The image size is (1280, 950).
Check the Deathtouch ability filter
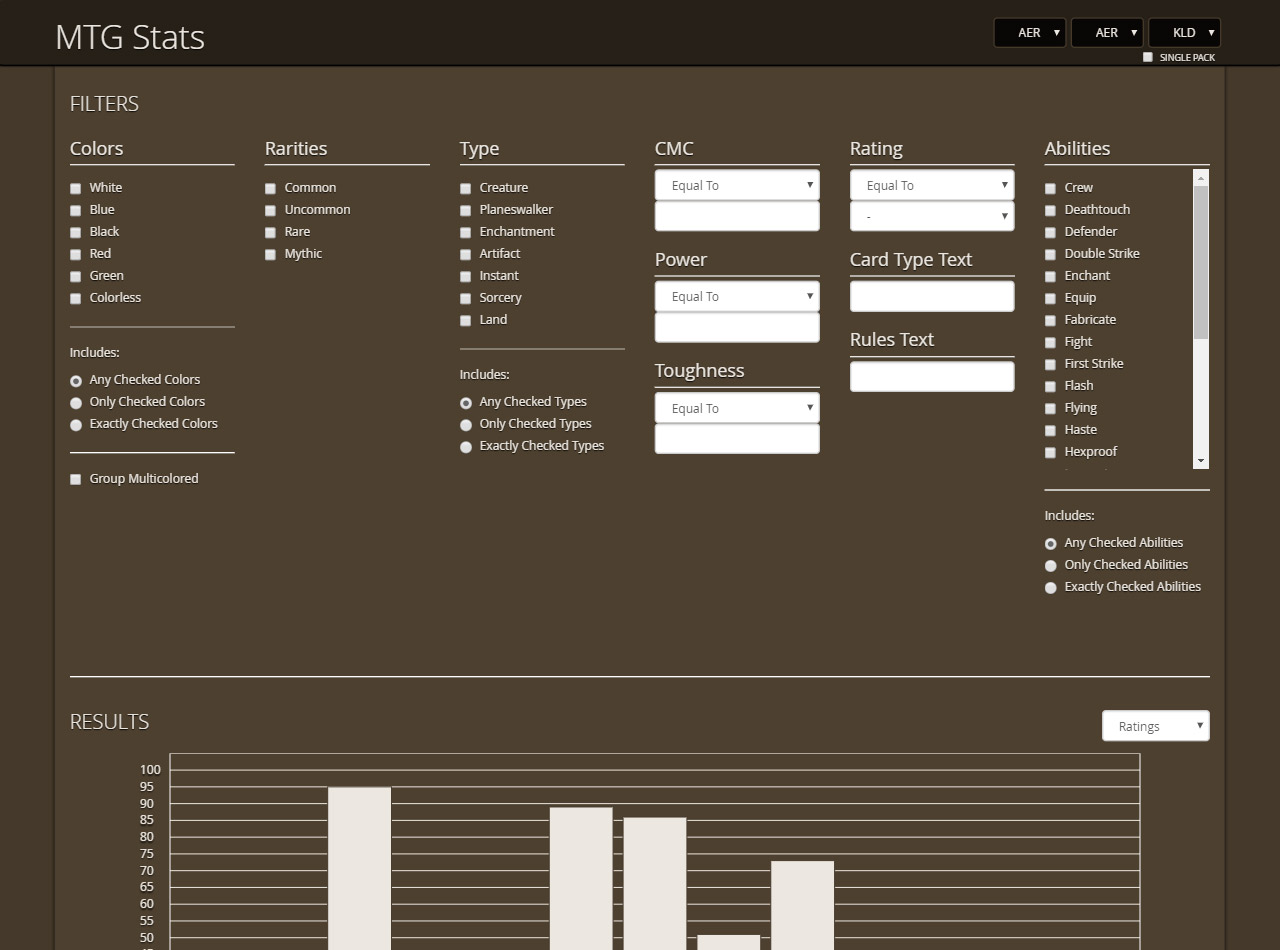click(1051, 210)
